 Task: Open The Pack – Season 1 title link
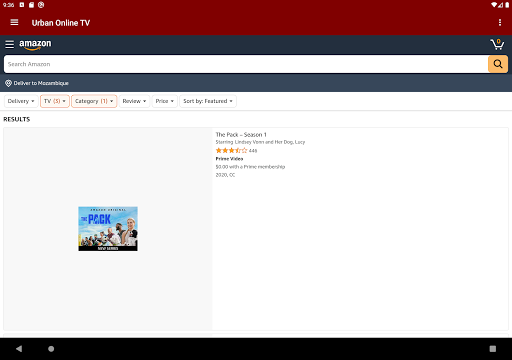coord(241,135)
